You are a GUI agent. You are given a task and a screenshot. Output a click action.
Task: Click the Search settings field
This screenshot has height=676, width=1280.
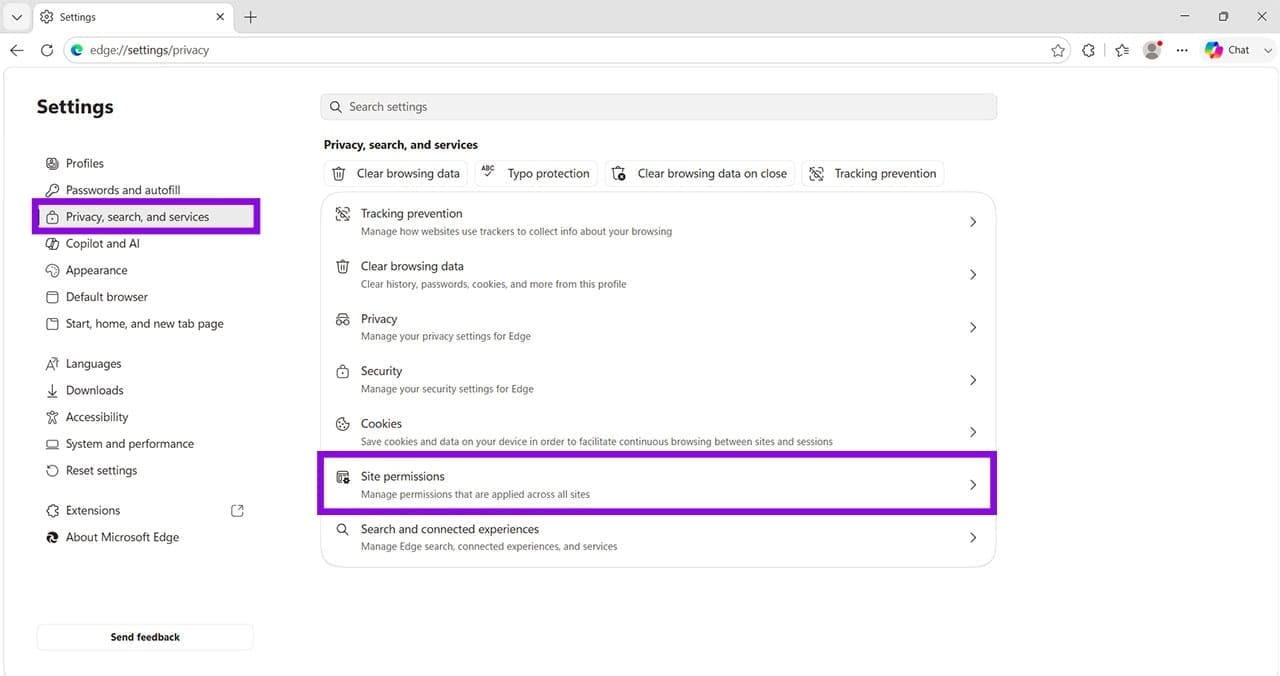click(x=659, y=107)
